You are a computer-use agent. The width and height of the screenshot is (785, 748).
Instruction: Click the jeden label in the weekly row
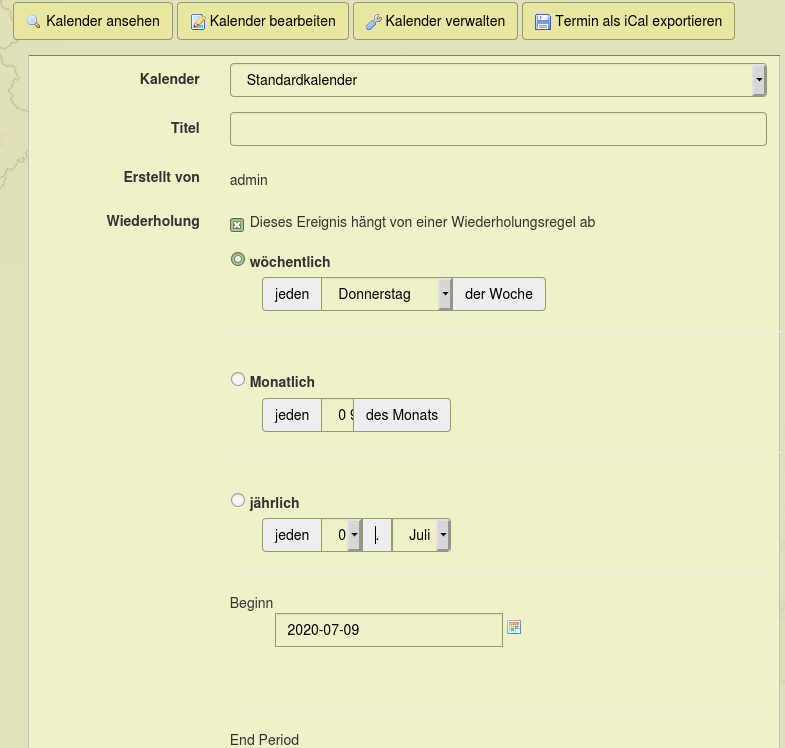point(292,294)
